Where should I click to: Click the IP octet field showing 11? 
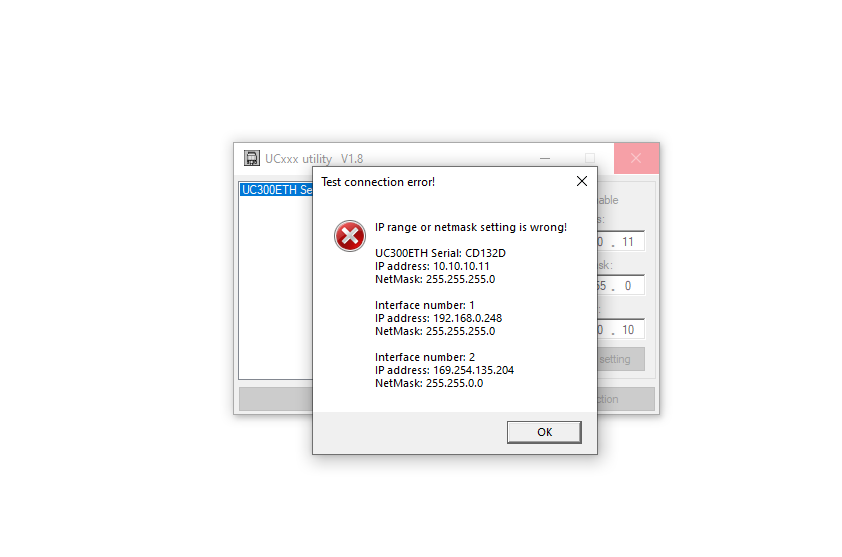click(x=628, y=242)
